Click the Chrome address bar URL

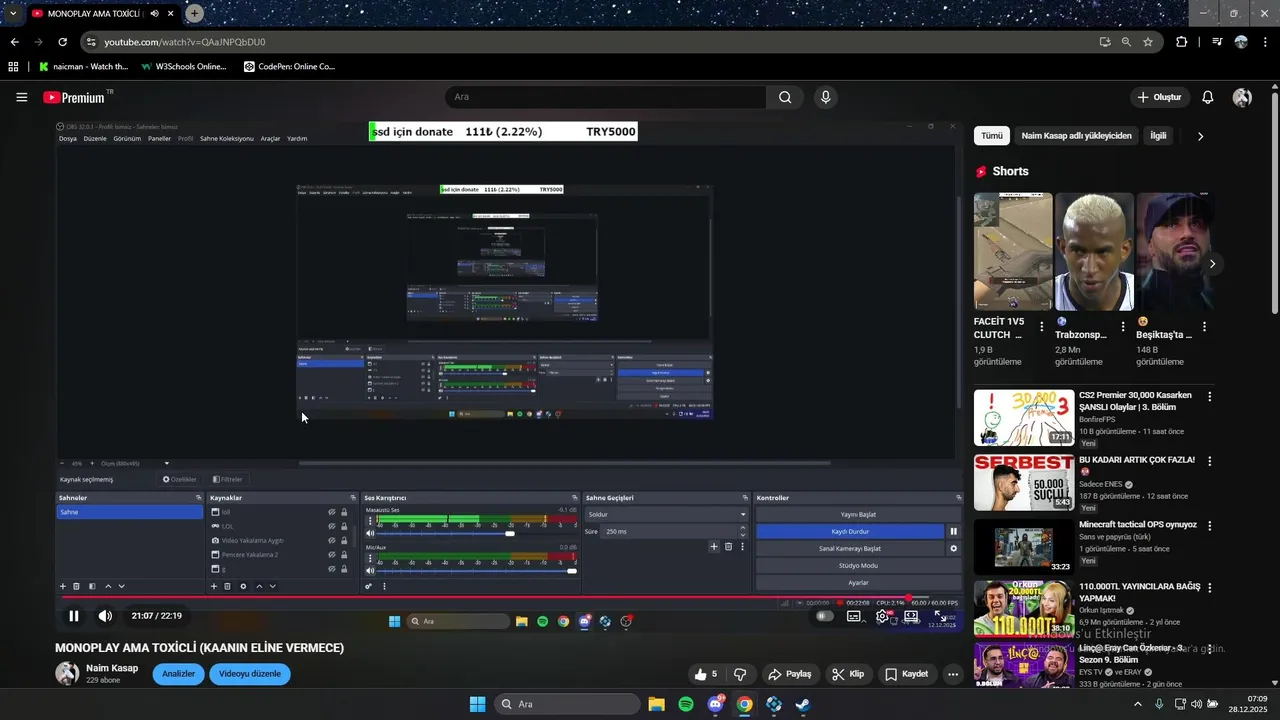point(185,42)
